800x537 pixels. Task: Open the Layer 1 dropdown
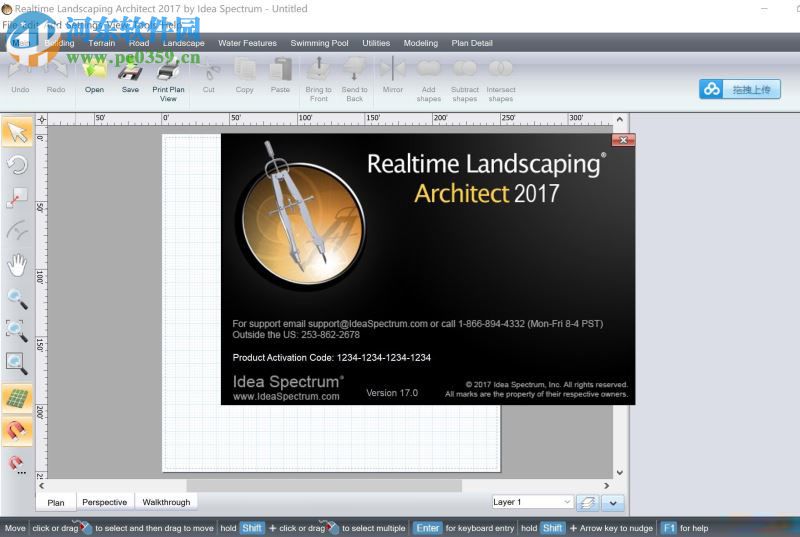[533, 502]
